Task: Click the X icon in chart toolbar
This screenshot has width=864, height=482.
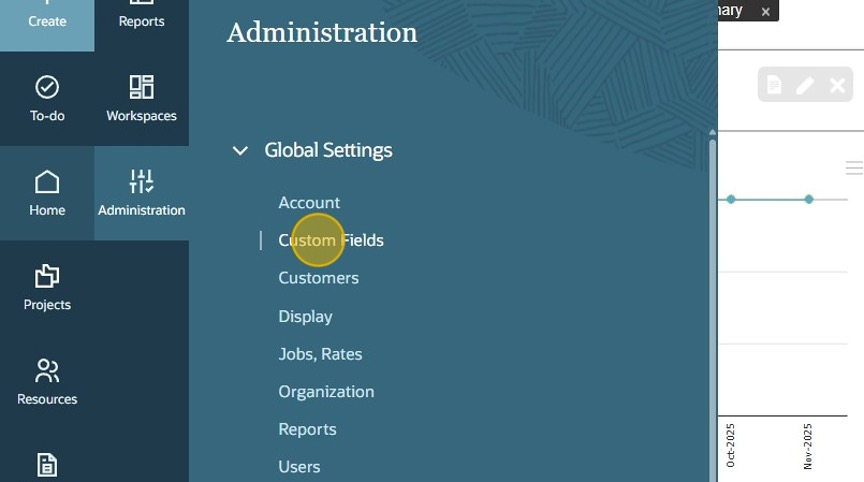Action: pos(837,86)
